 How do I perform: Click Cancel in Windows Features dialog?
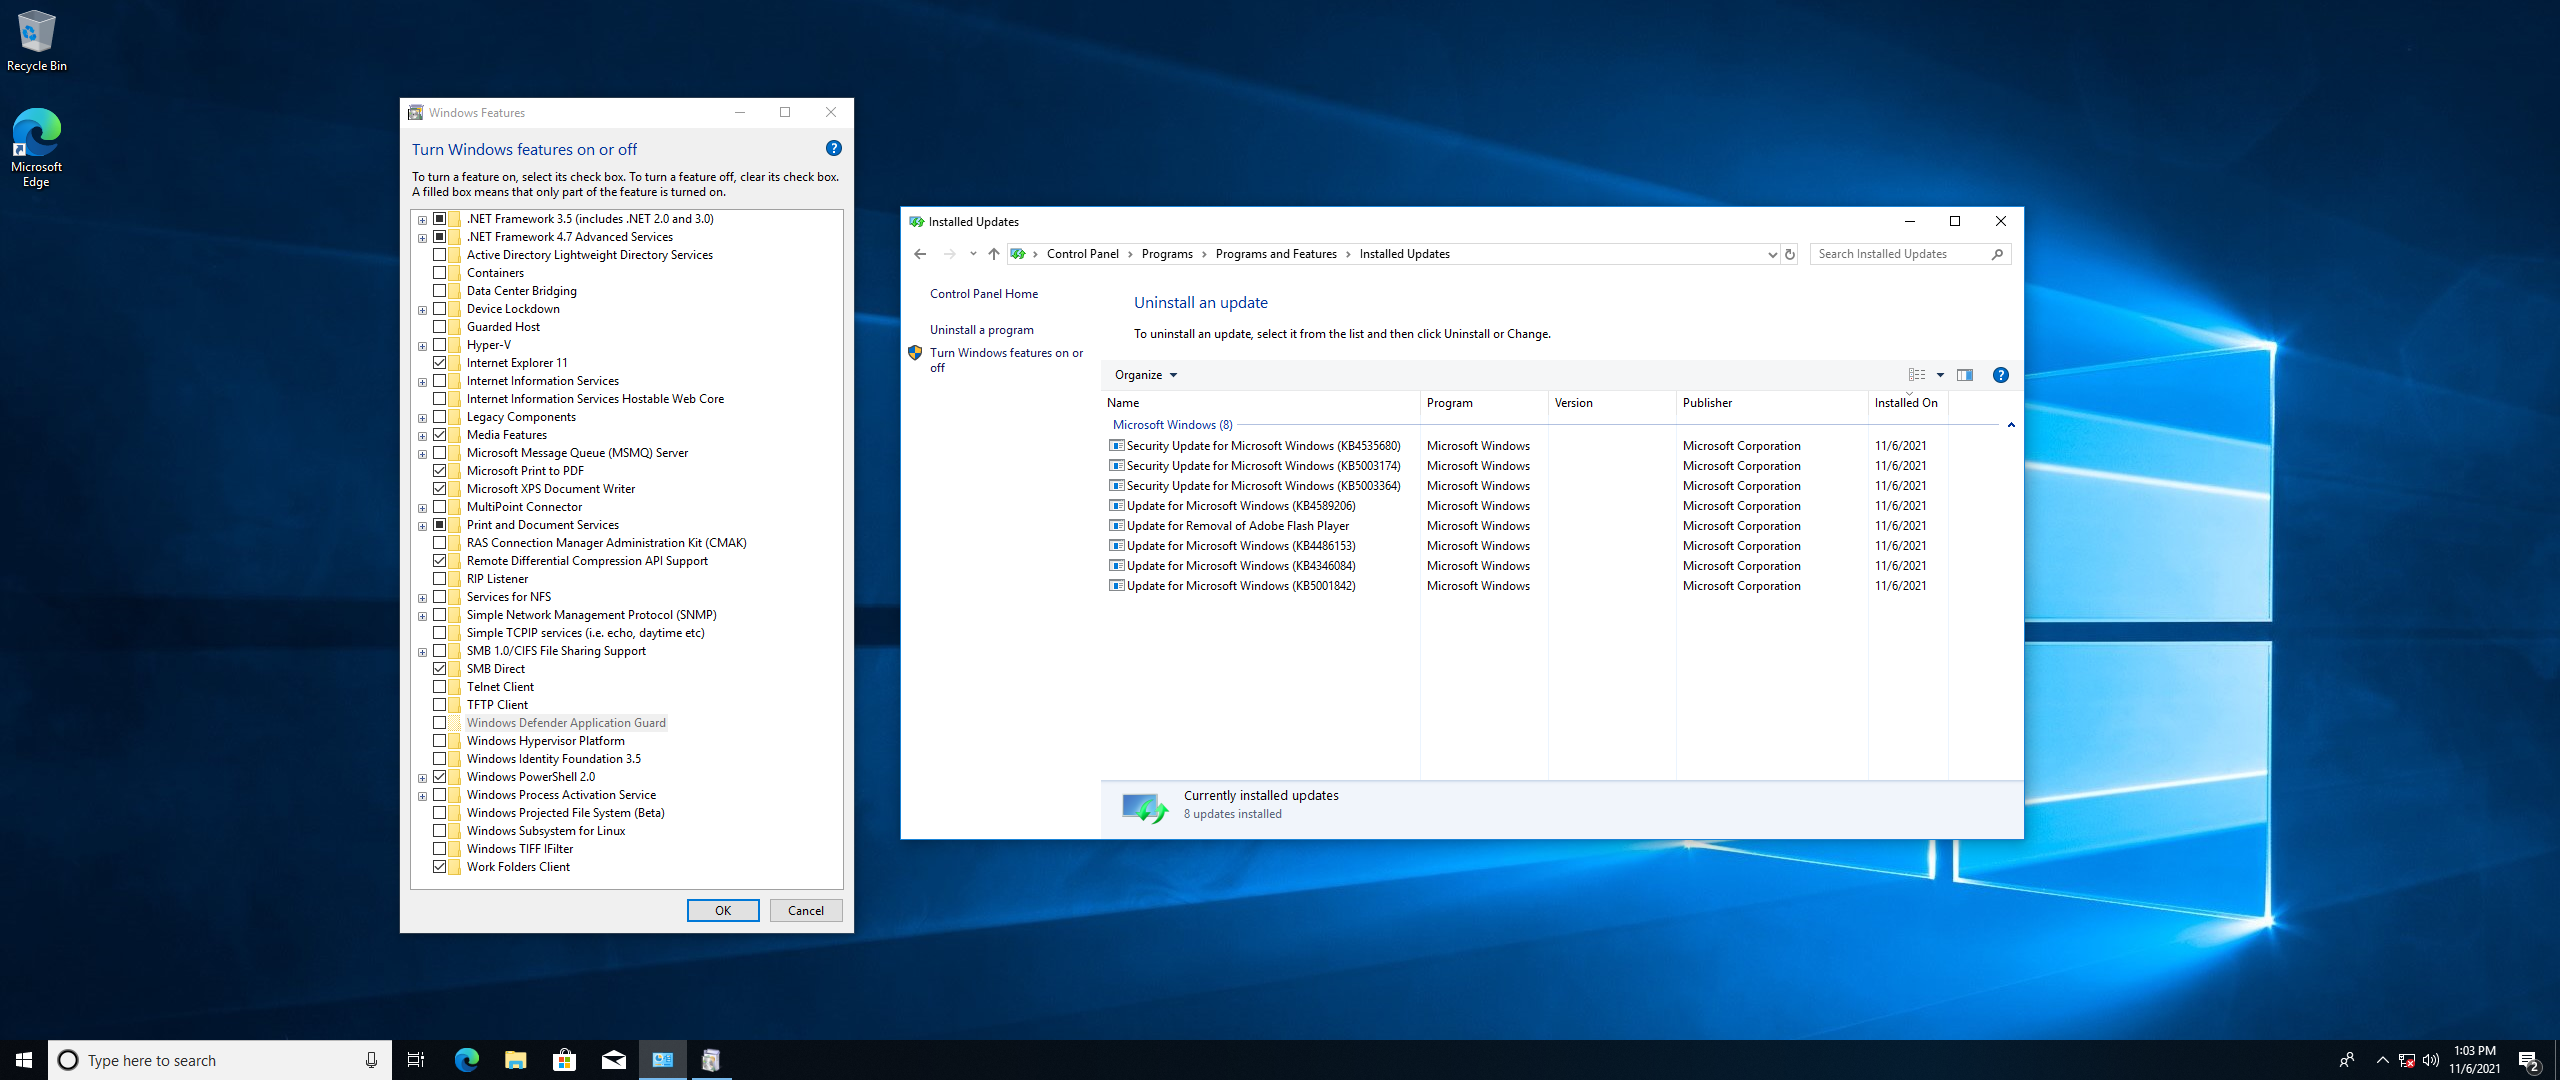coord(806,910)
